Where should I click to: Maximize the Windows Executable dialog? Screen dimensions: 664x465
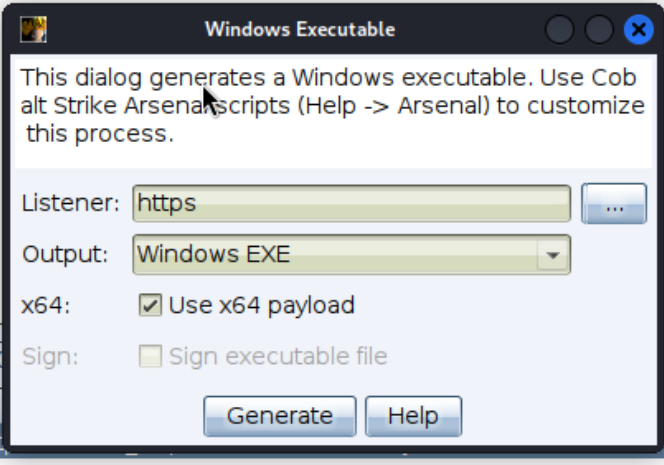click(598, 30)
